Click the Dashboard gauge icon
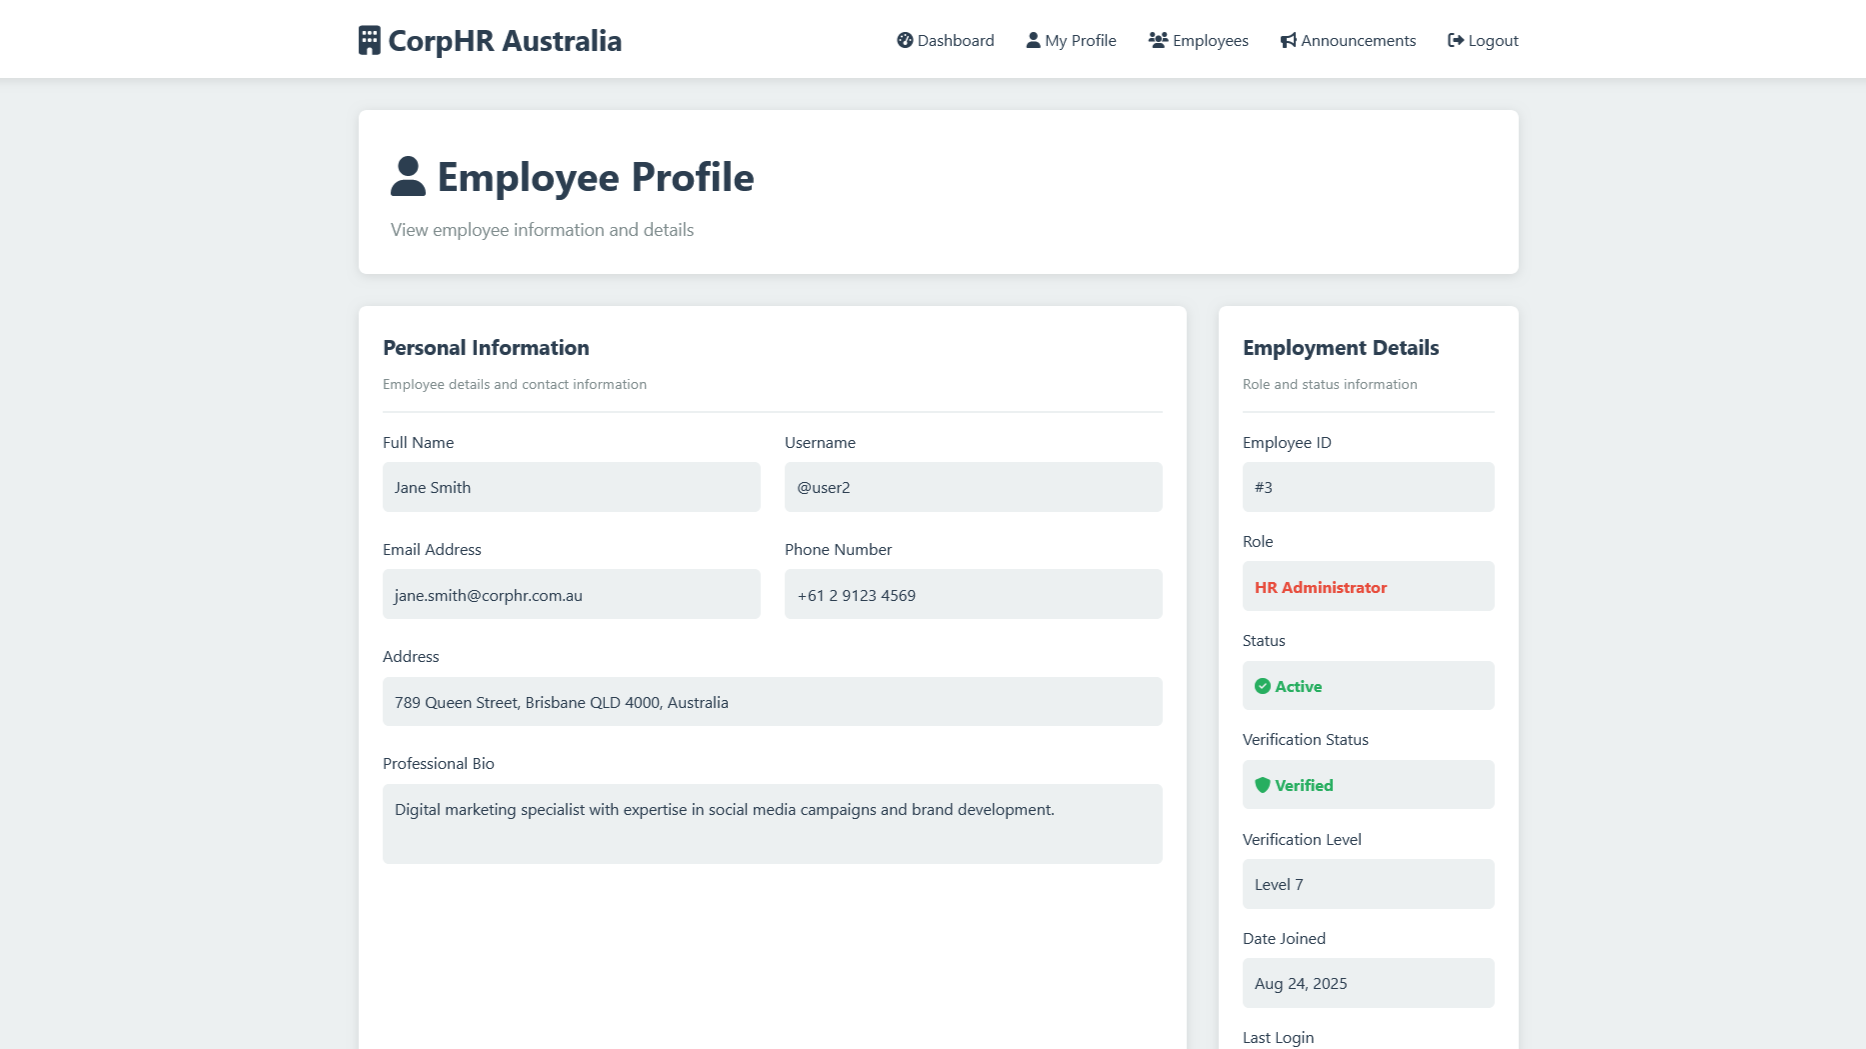1866x1049 pixels. tap(905, 40)
